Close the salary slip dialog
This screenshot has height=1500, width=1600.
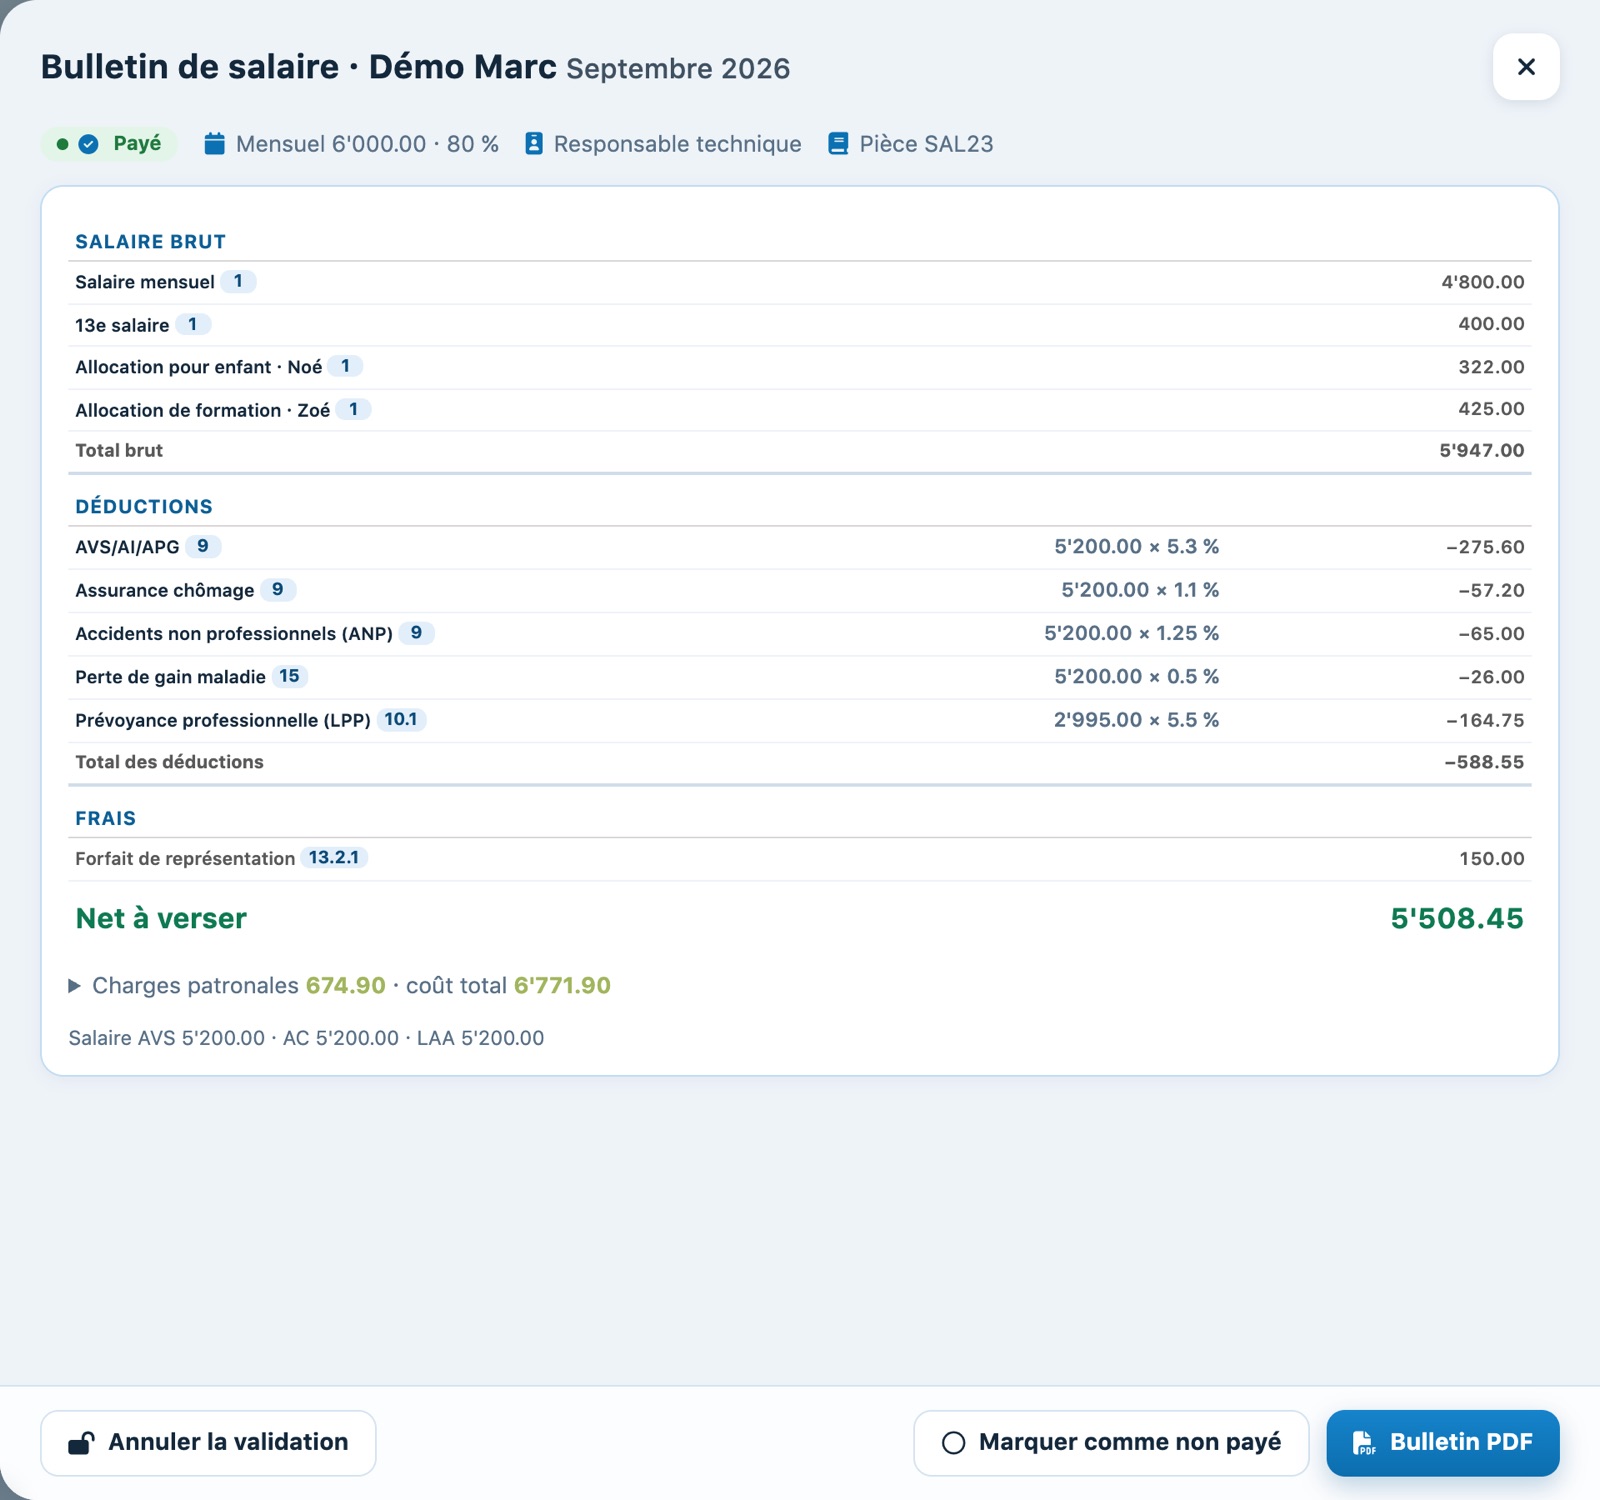1526,67
